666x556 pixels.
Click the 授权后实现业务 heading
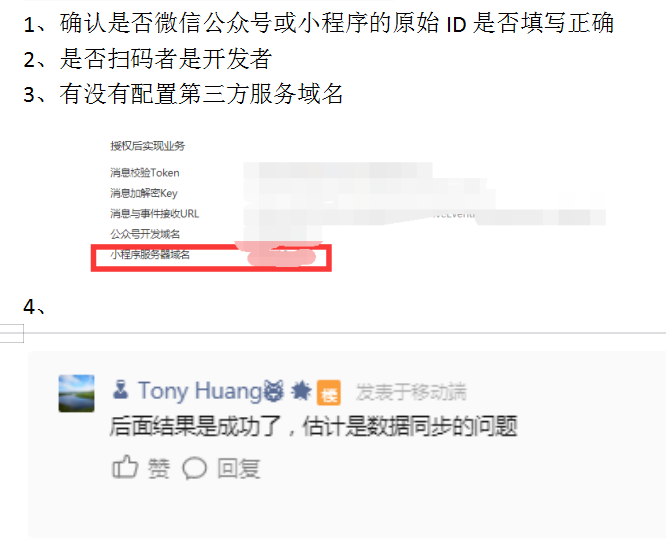click(148, 146)
